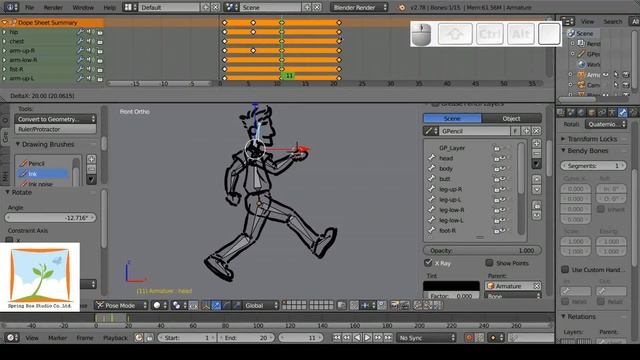Expand the Transform Locks panel
The width and height of the screenshot is (640, 360).
click(564, 139)
